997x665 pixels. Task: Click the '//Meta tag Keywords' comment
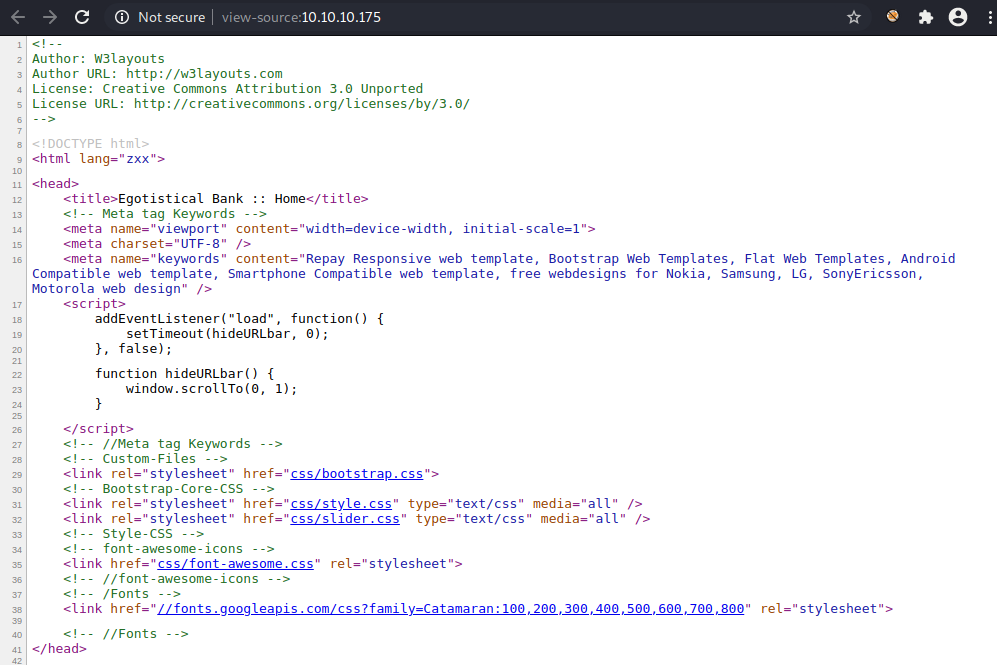pos(173,444)
